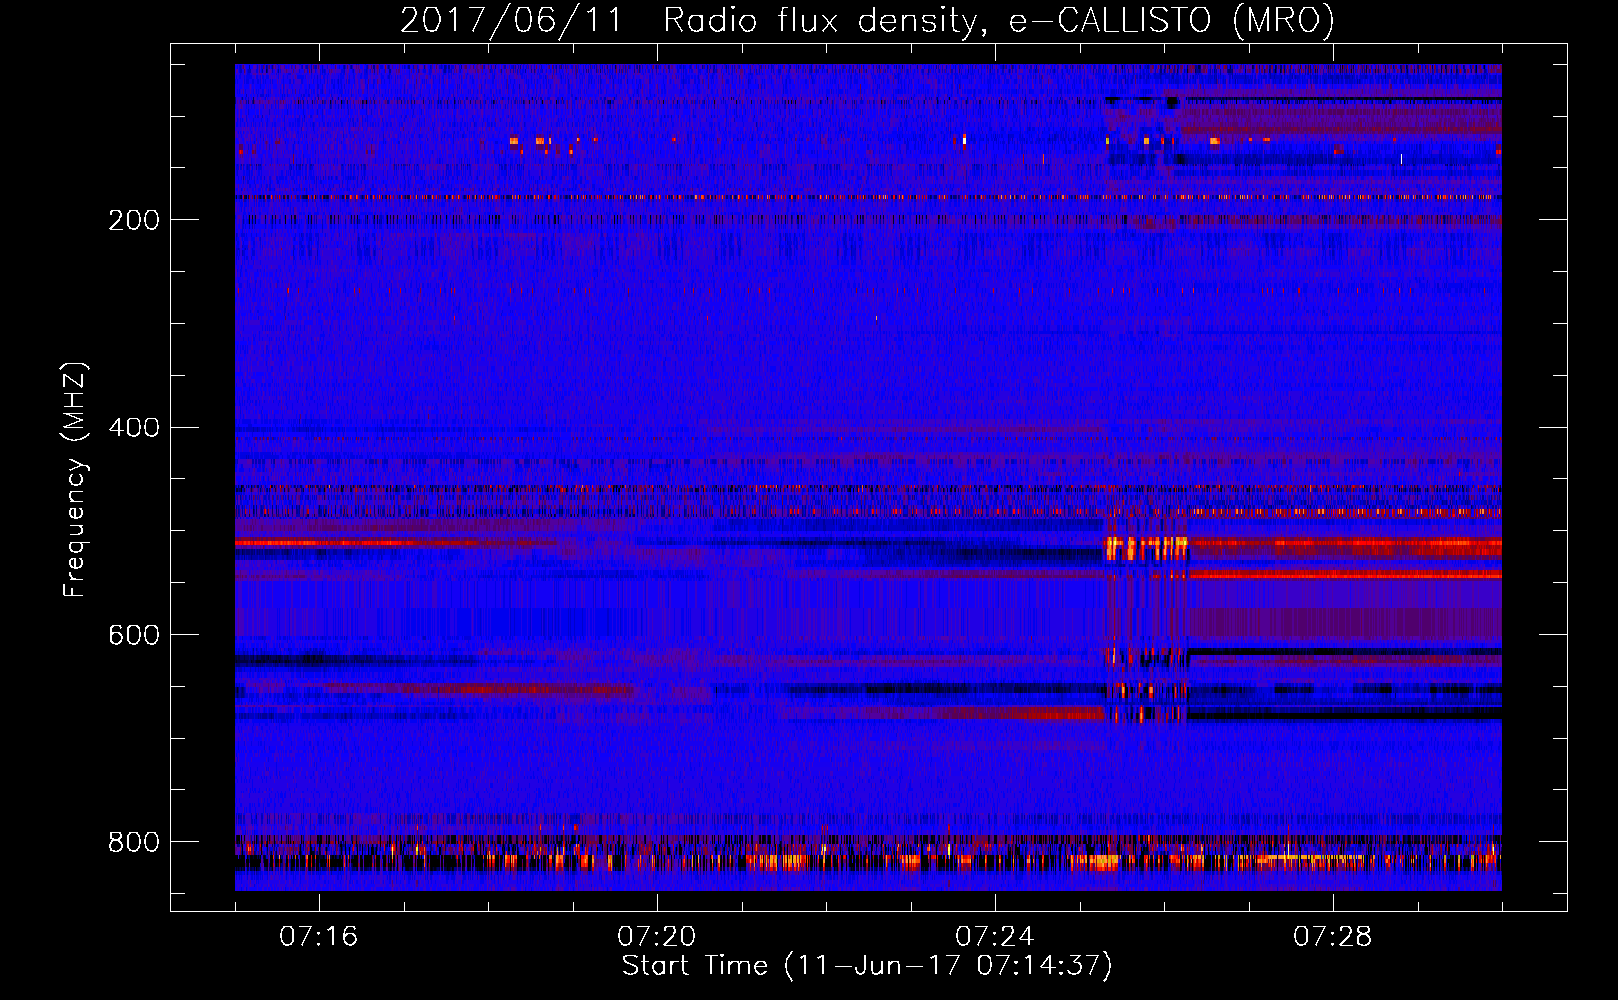Screen dimensions: 1618x1000
Task: Click the 07:28 time tick label
Action: (1332, 937)
